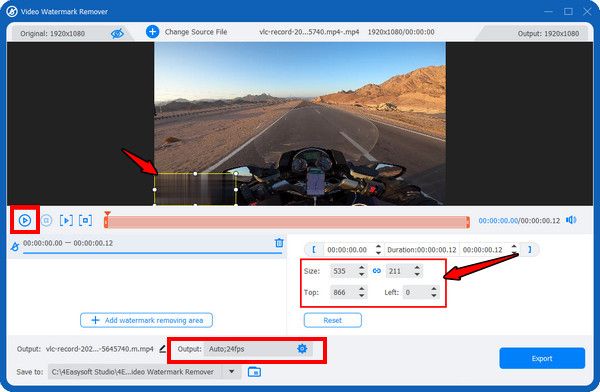Click the top-middle handle of selection box
The height and width of the screenshot is (392, 600).
click(195, 173)
